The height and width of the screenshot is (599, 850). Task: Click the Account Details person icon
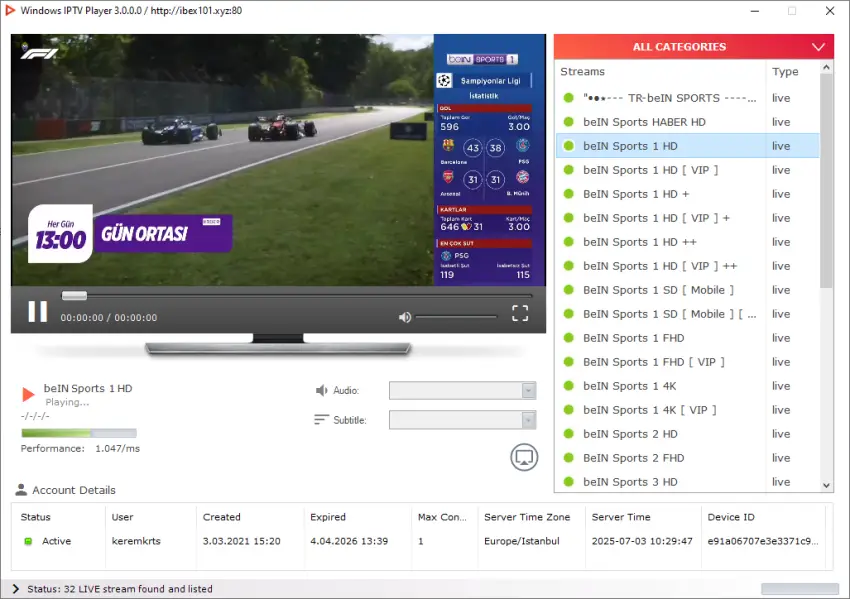pos(21,489)
